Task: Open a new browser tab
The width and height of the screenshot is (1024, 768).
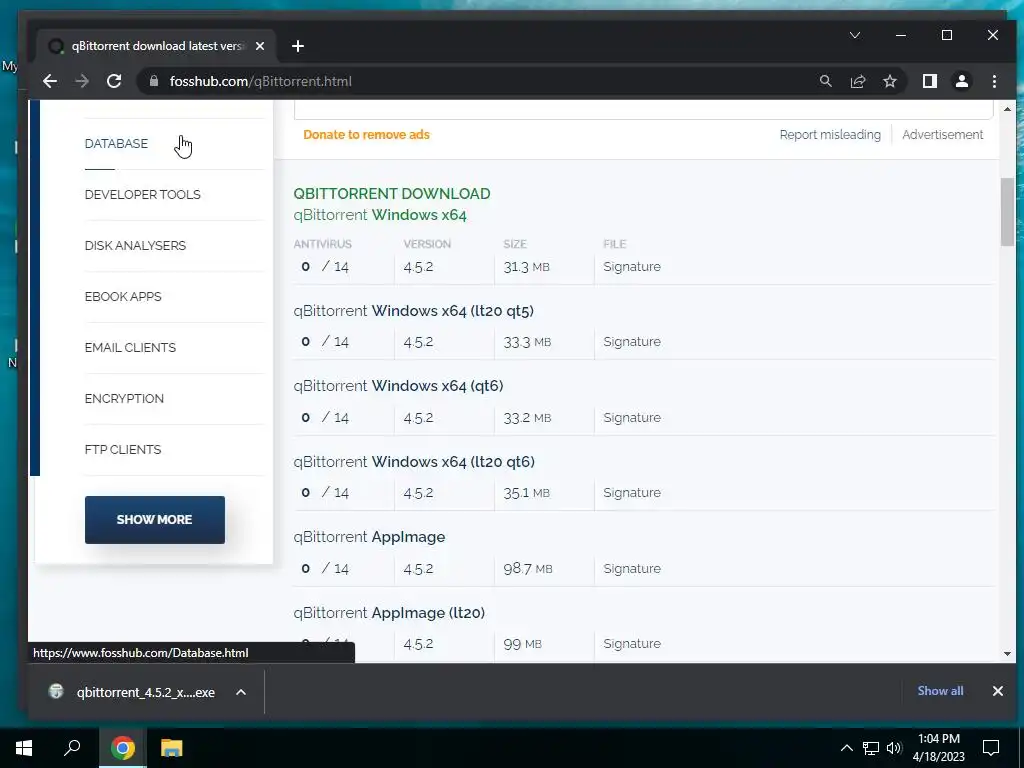Action: coord(298,46)
